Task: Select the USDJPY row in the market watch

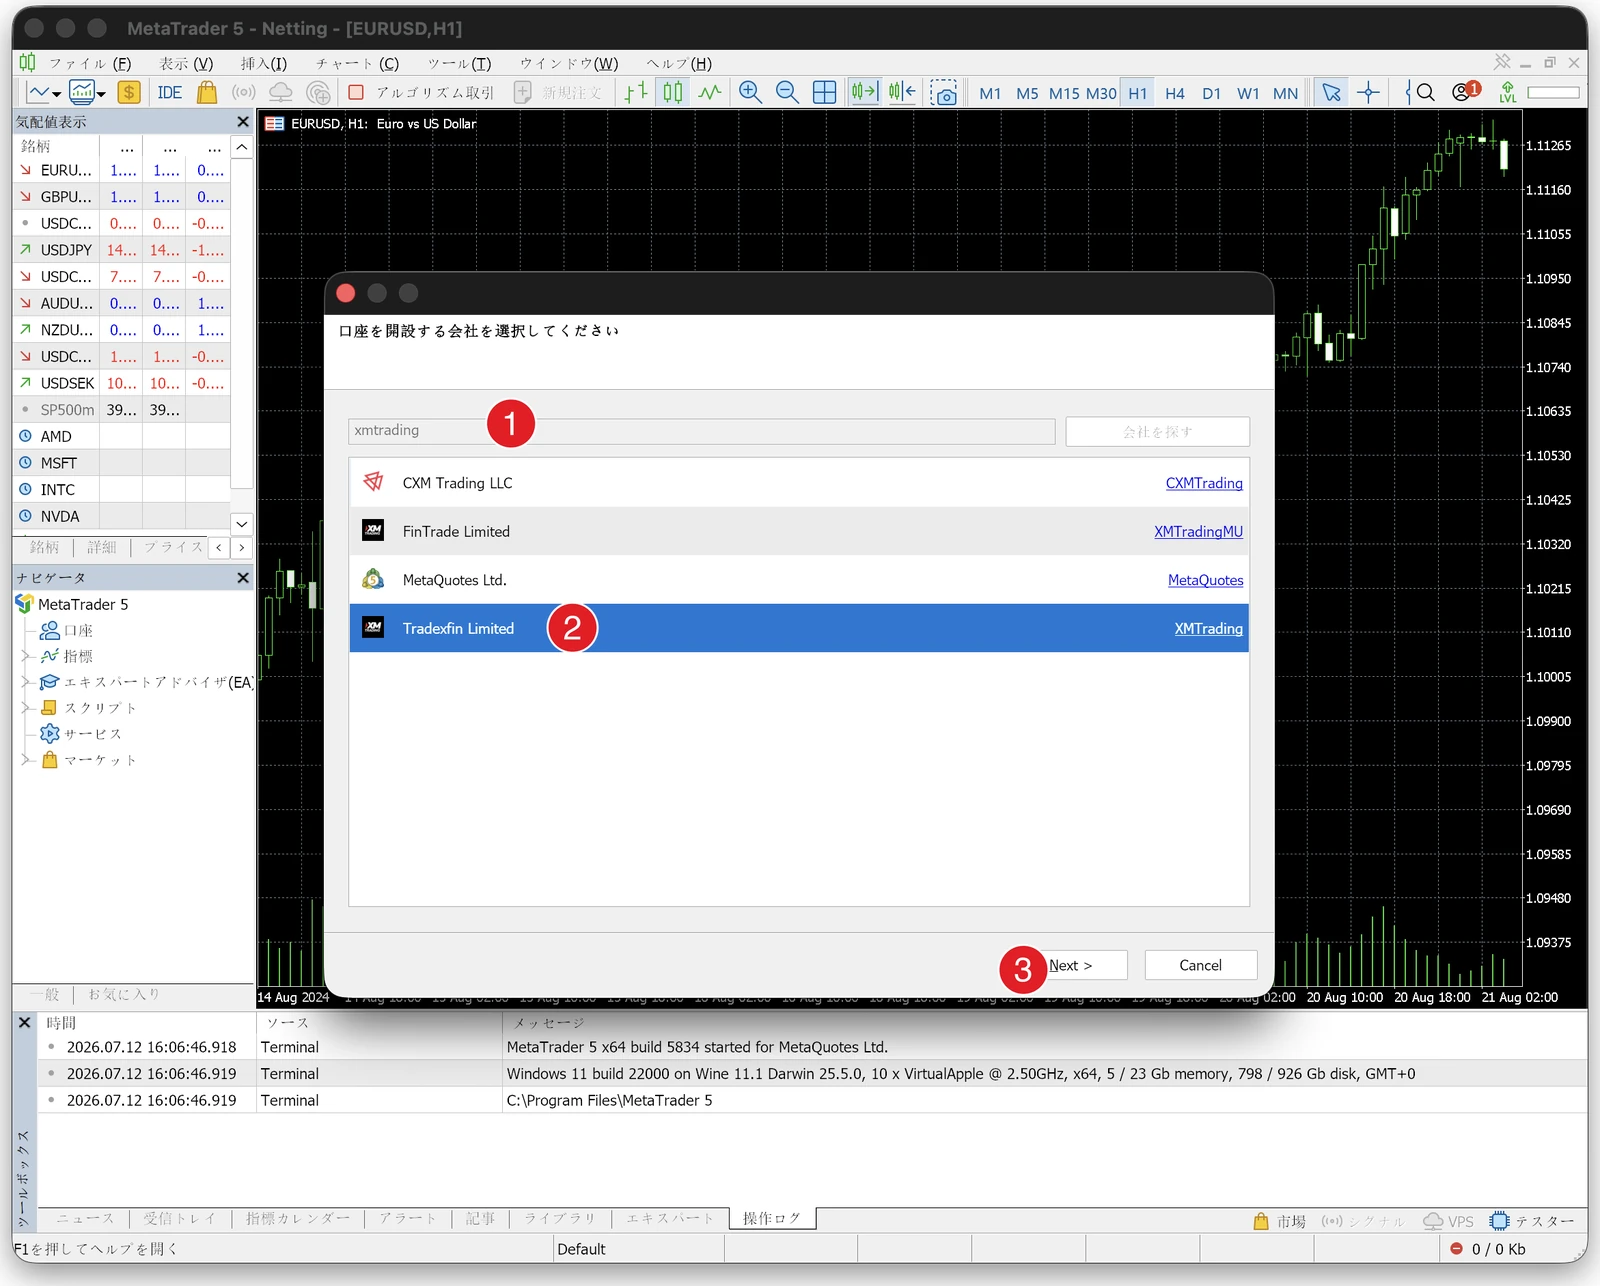Action: pos(122,250)
